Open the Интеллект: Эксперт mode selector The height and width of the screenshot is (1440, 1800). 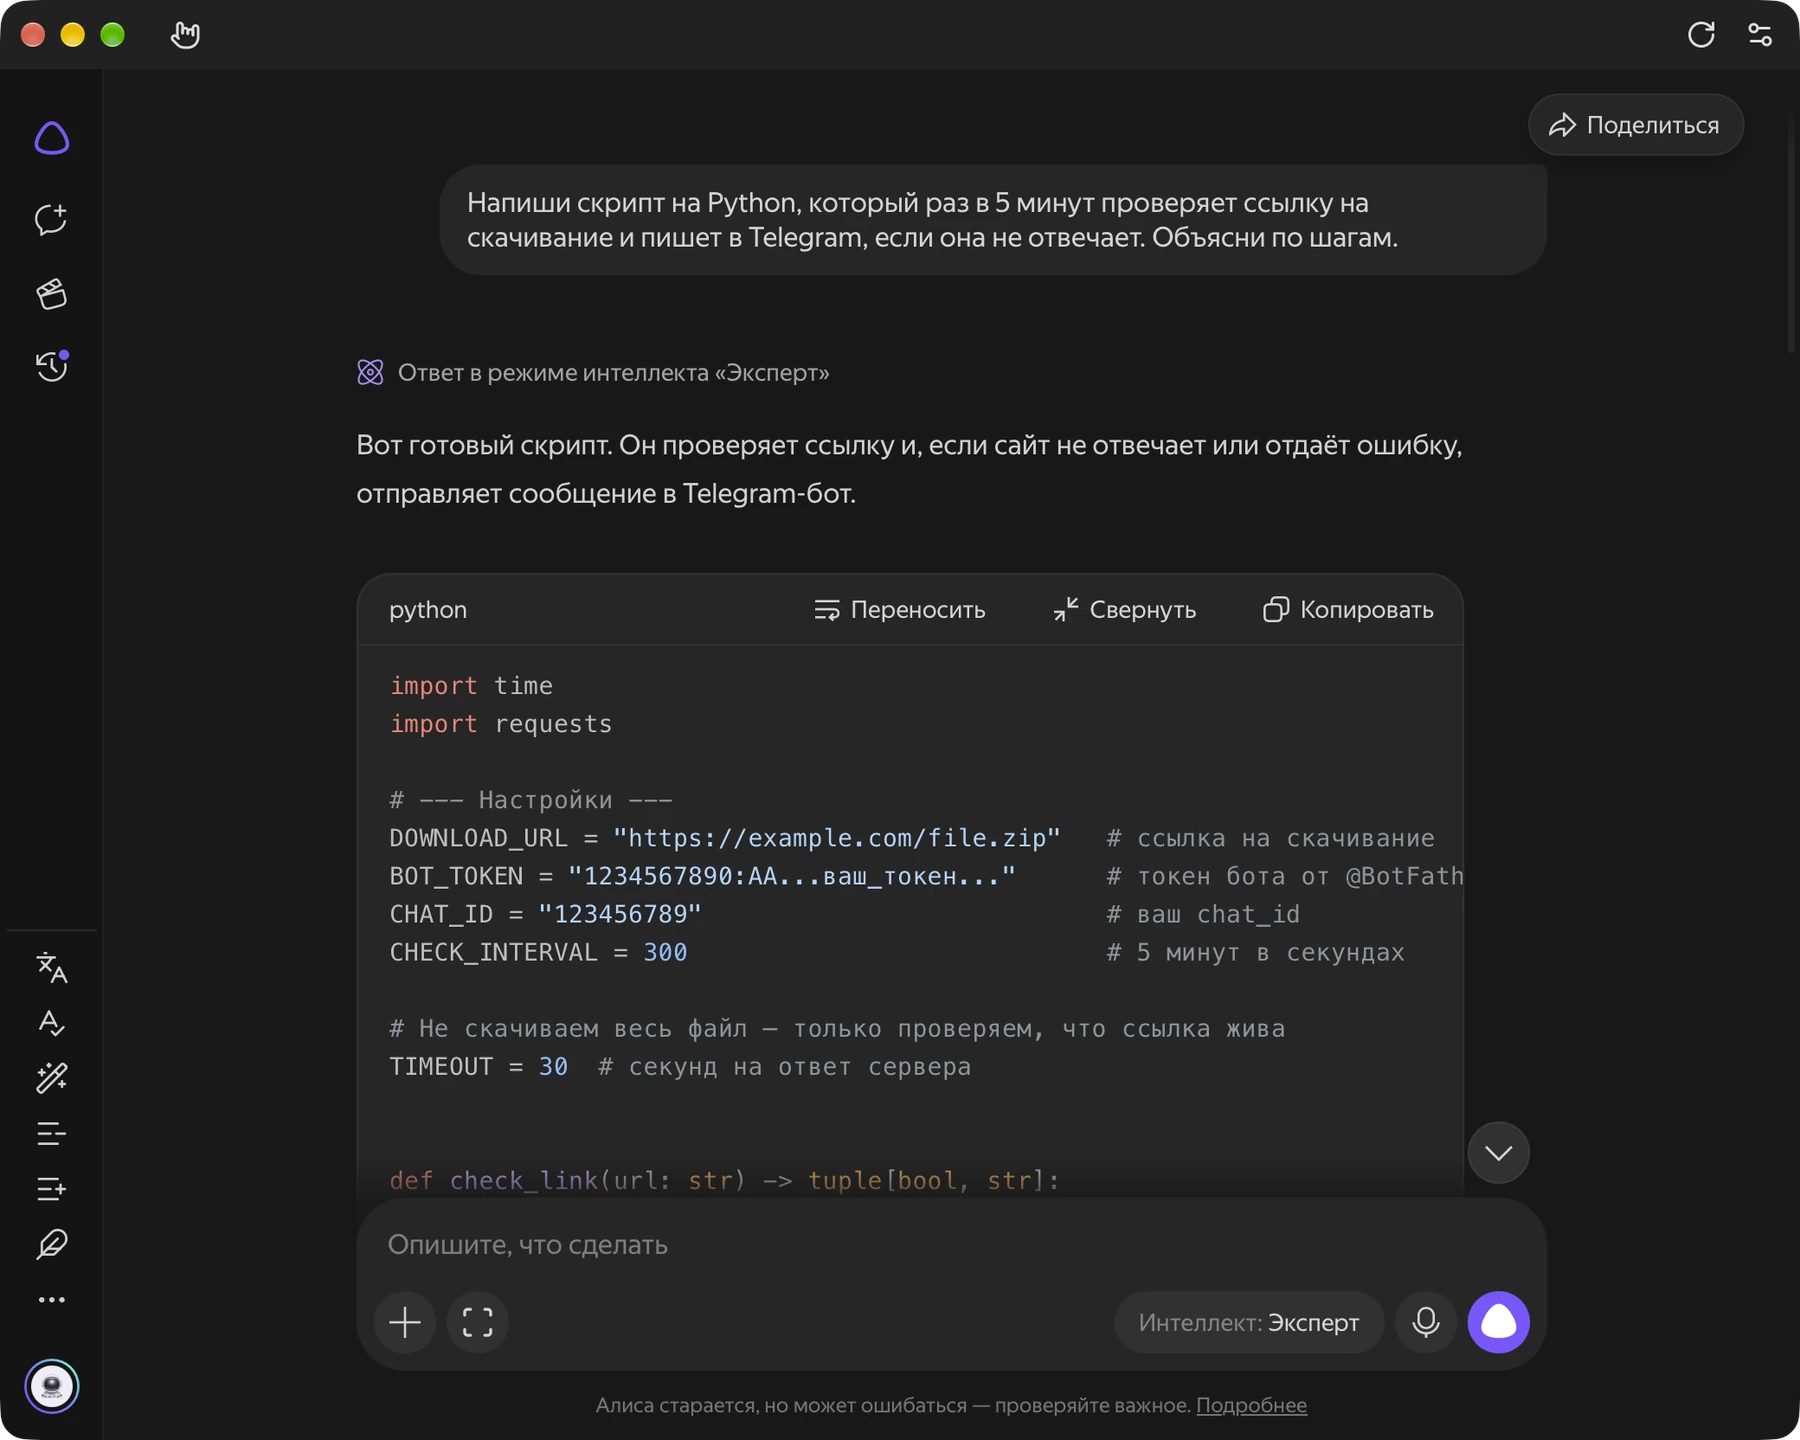[x=1249, y=1322]
